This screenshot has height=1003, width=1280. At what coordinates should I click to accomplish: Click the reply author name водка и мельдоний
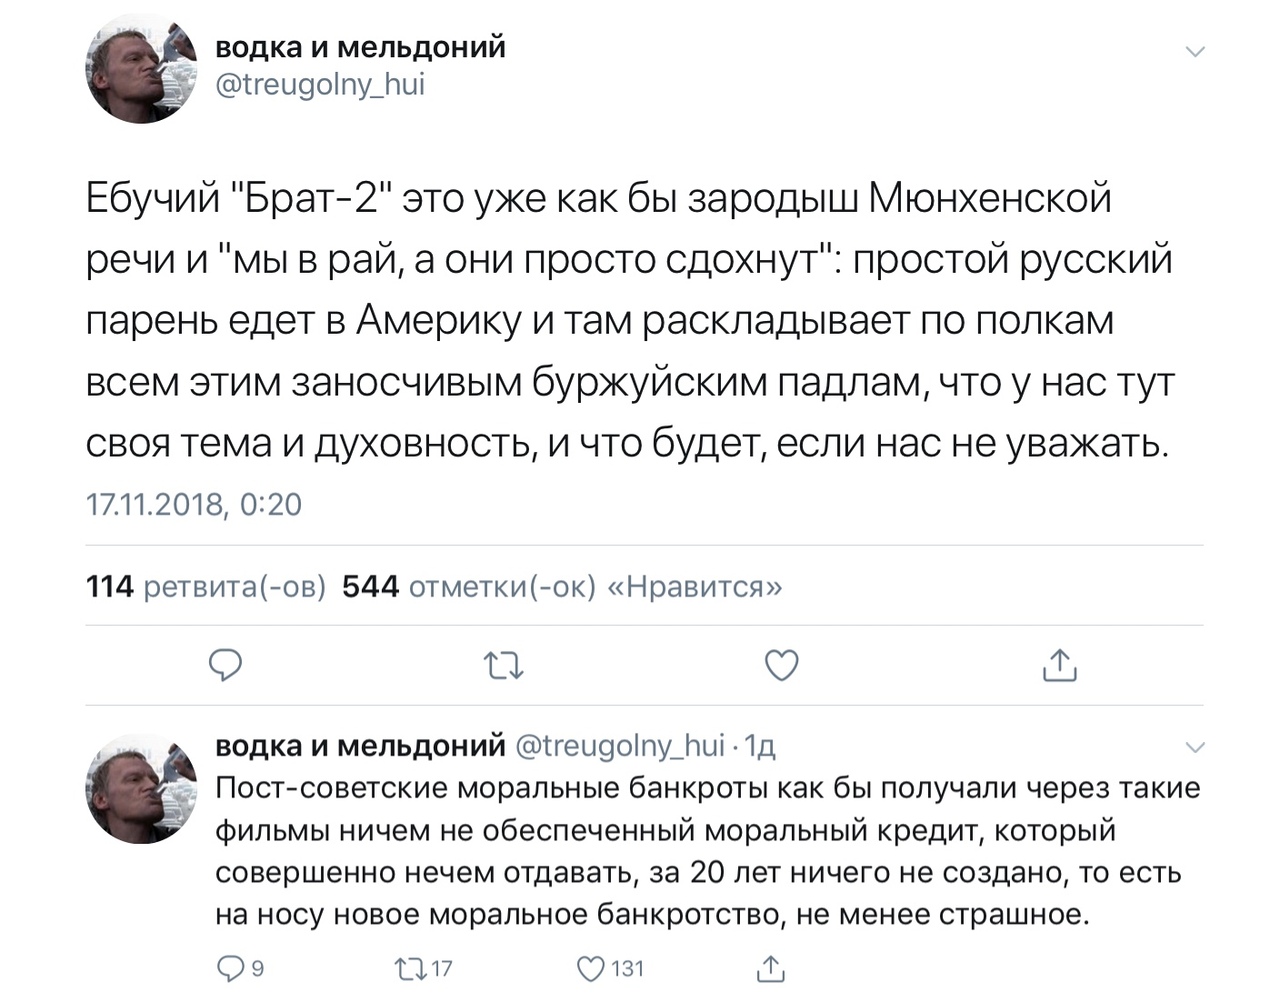(x=360, y=746)
